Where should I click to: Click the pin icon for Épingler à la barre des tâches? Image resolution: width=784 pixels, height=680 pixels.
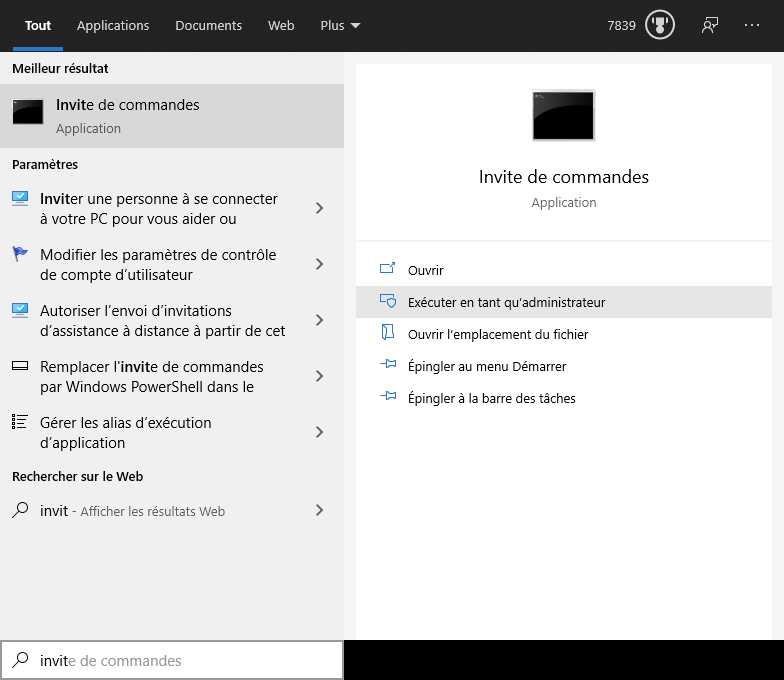click(388, 398)
